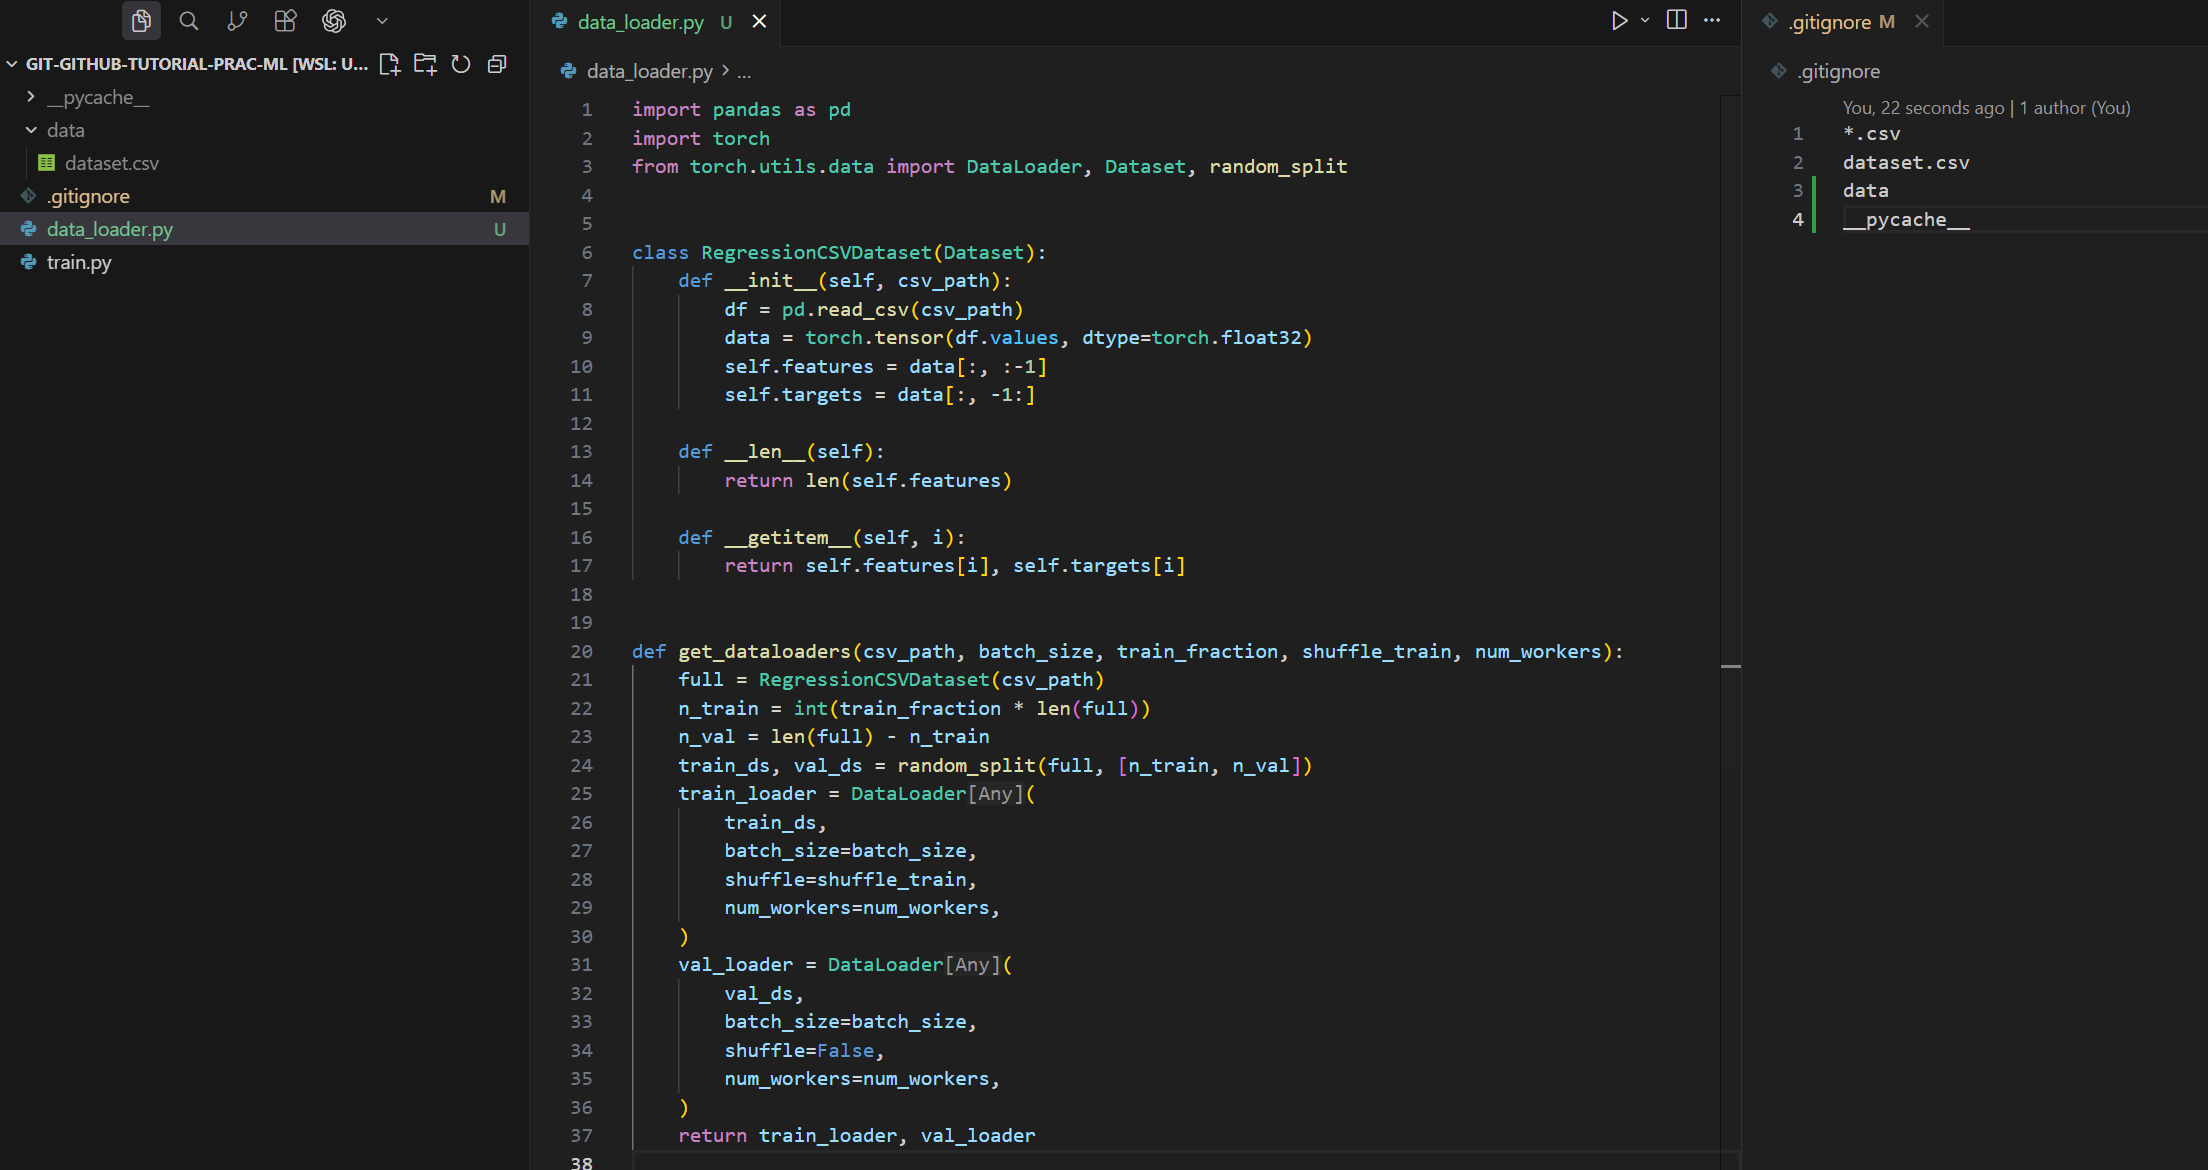Open the run options dropdown arrow

(1643, 20)
